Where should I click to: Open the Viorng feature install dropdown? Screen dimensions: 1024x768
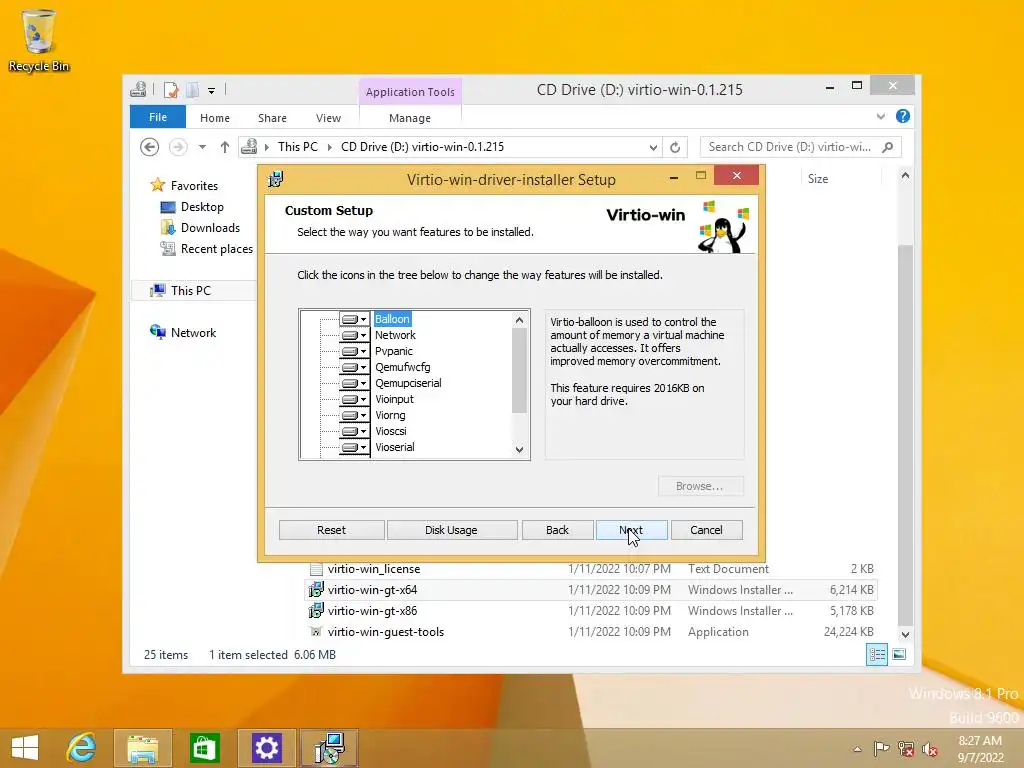(x=354, y=415)
